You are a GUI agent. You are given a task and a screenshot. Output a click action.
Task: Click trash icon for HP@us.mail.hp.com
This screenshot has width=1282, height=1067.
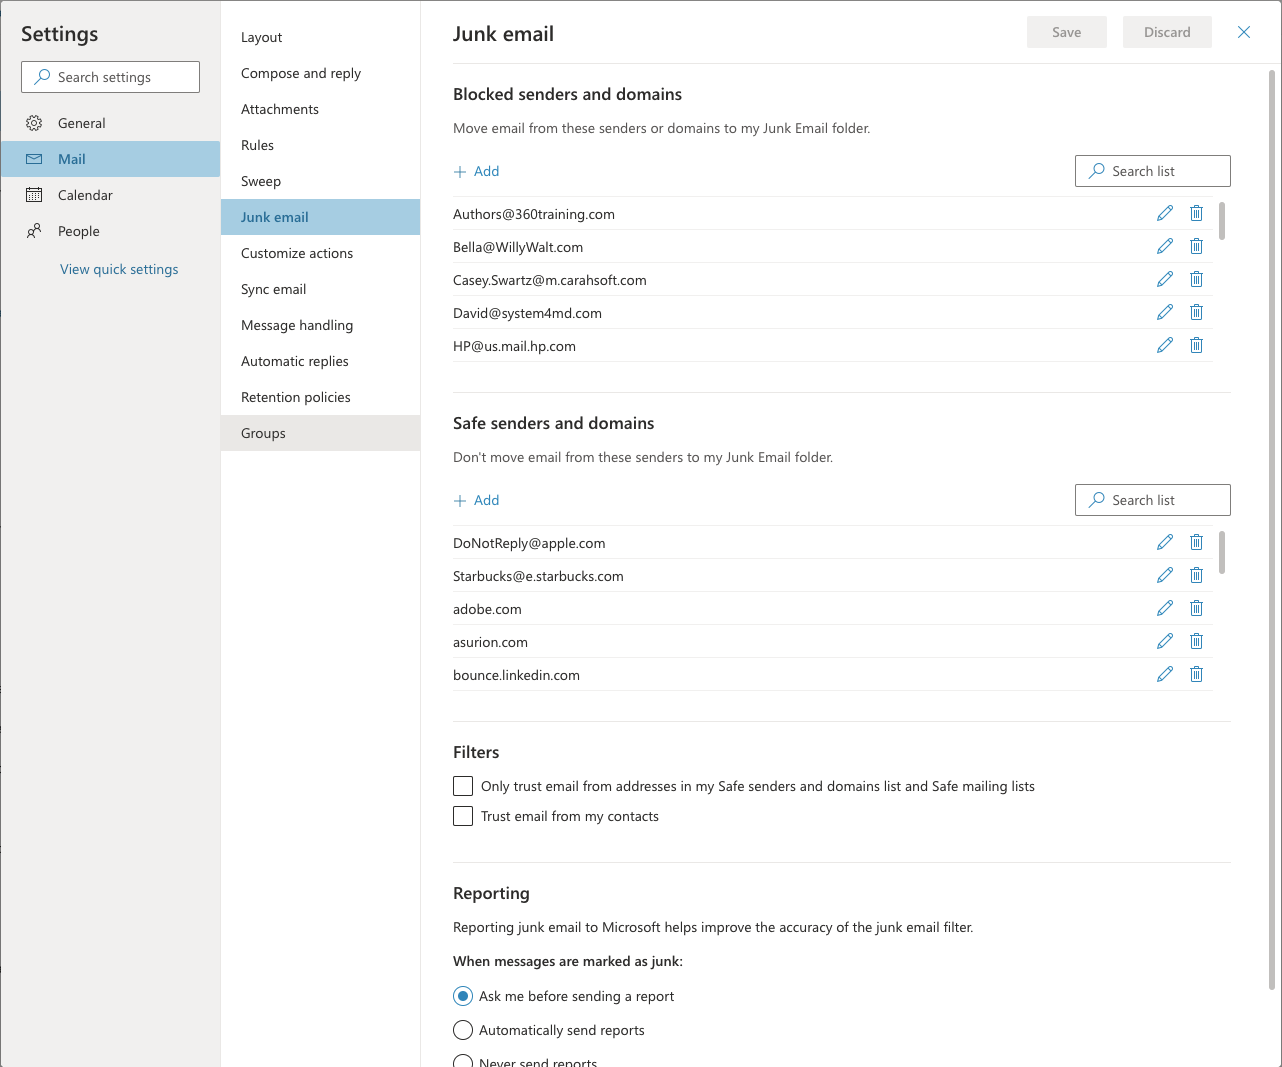(1196, 345)
